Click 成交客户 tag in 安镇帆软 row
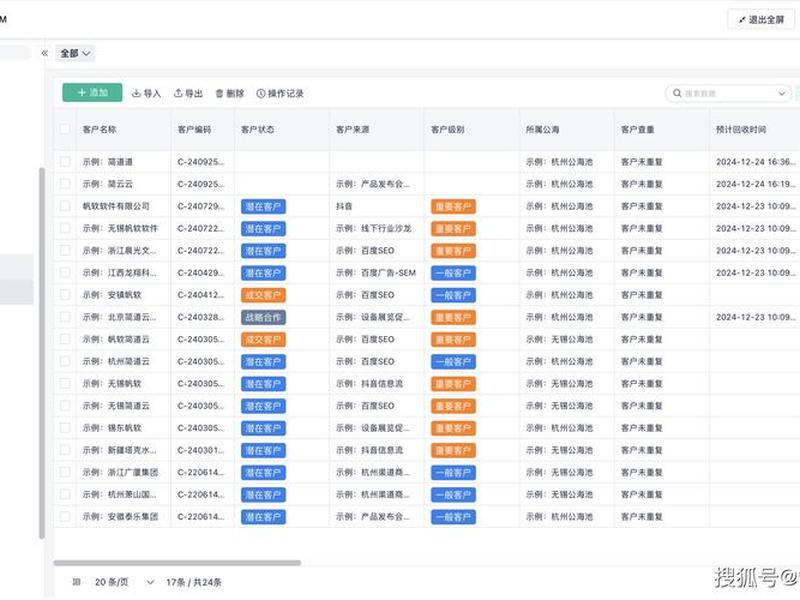 click(x=263, y=295)
